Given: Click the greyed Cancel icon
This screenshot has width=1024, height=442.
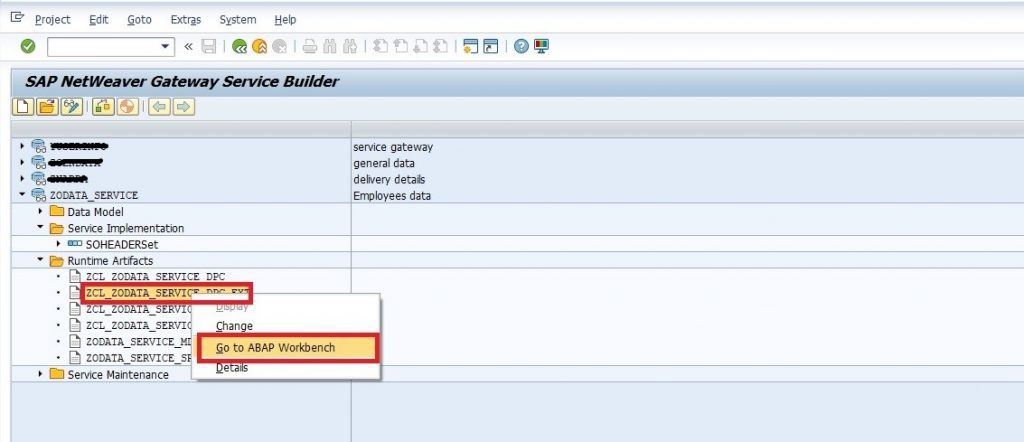Looking at the screenshot, I should click(x=280, y=46).
